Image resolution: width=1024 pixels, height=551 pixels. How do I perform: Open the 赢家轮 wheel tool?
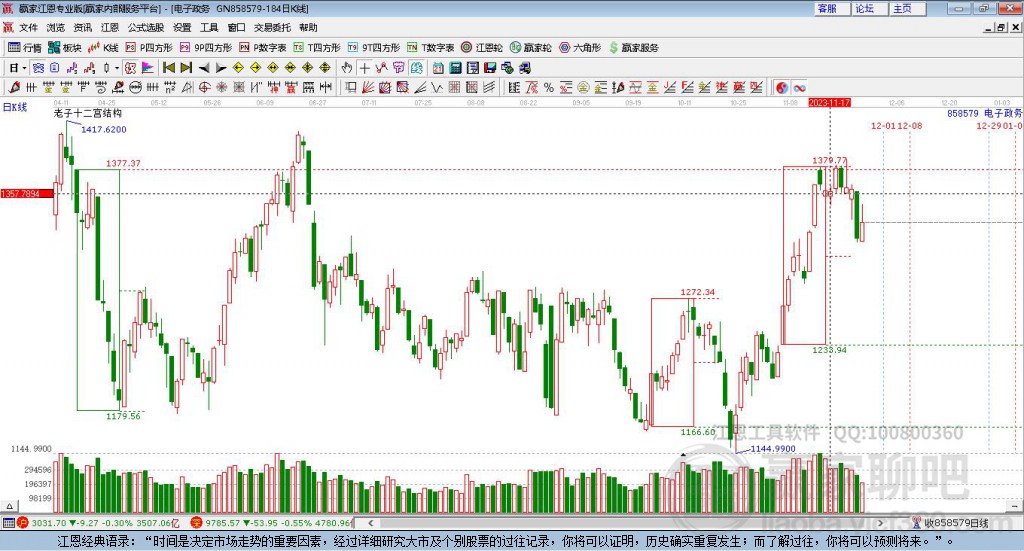coord(530,48)
